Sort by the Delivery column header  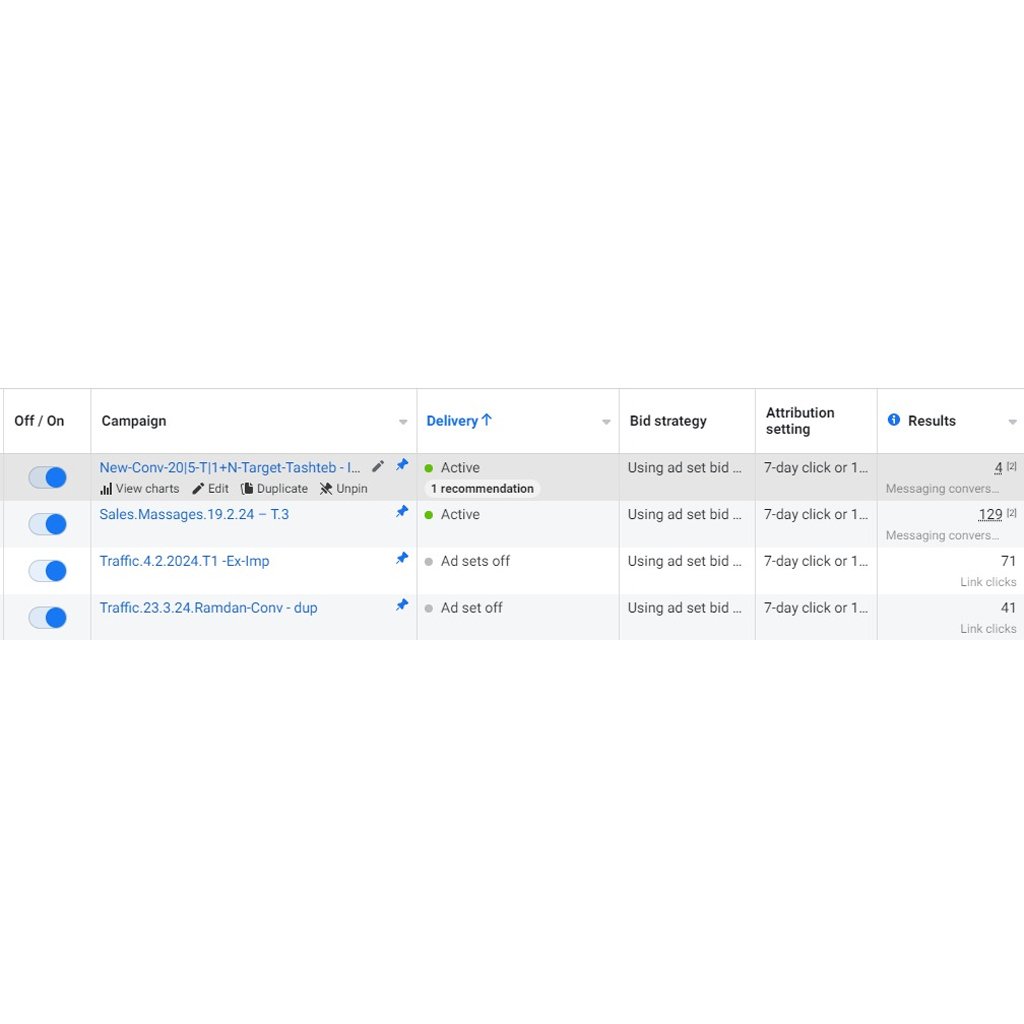[459, 421]
